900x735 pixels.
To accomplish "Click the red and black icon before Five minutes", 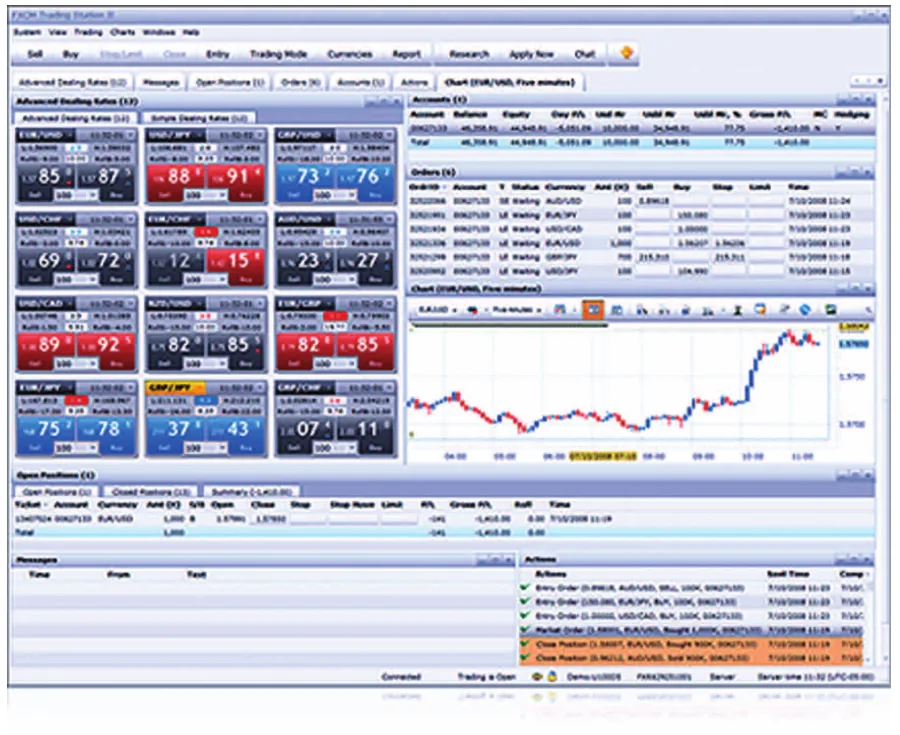I will click(x=473, y=310).
